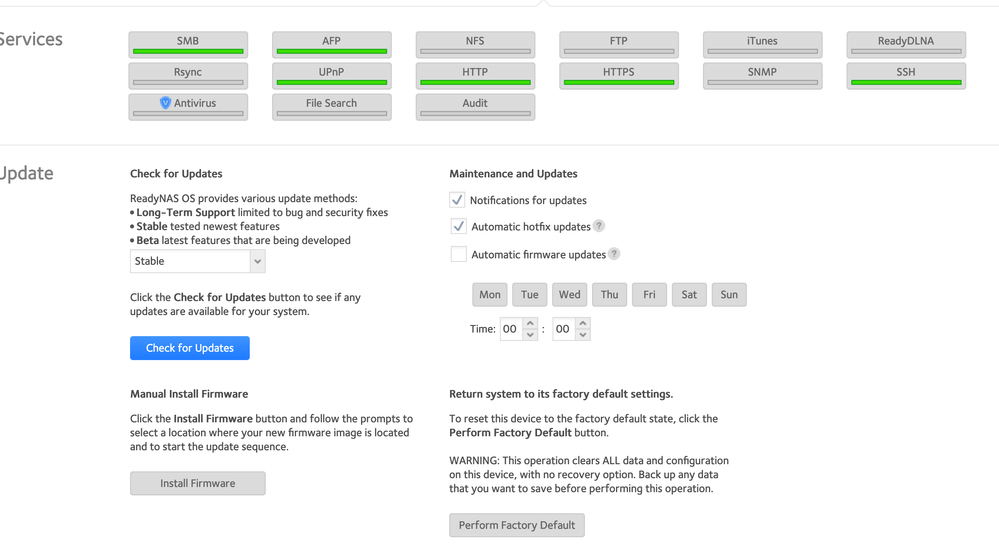Toggle the SSH service
Screen dimensions: 999x555
click(x=906, y=75)
